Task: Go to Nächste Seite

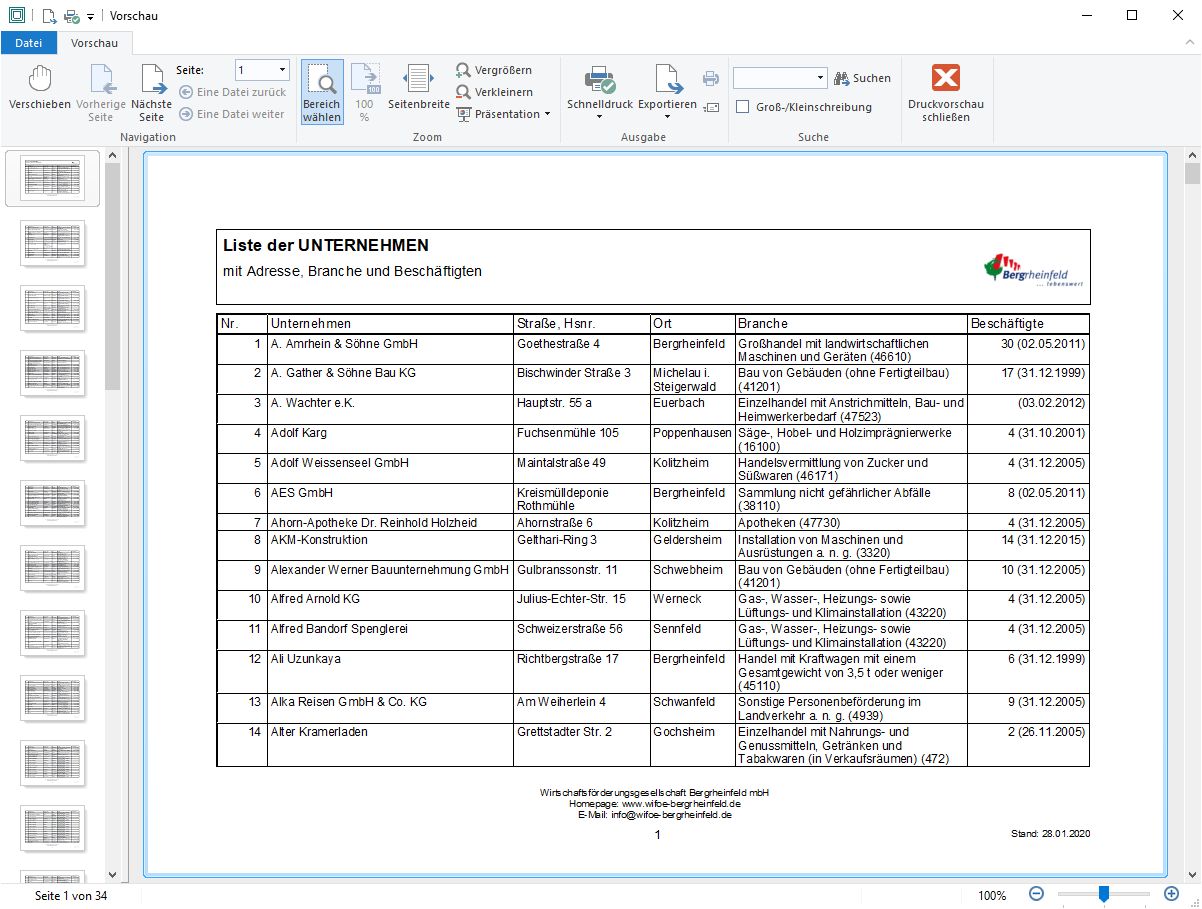Action: 151,90
